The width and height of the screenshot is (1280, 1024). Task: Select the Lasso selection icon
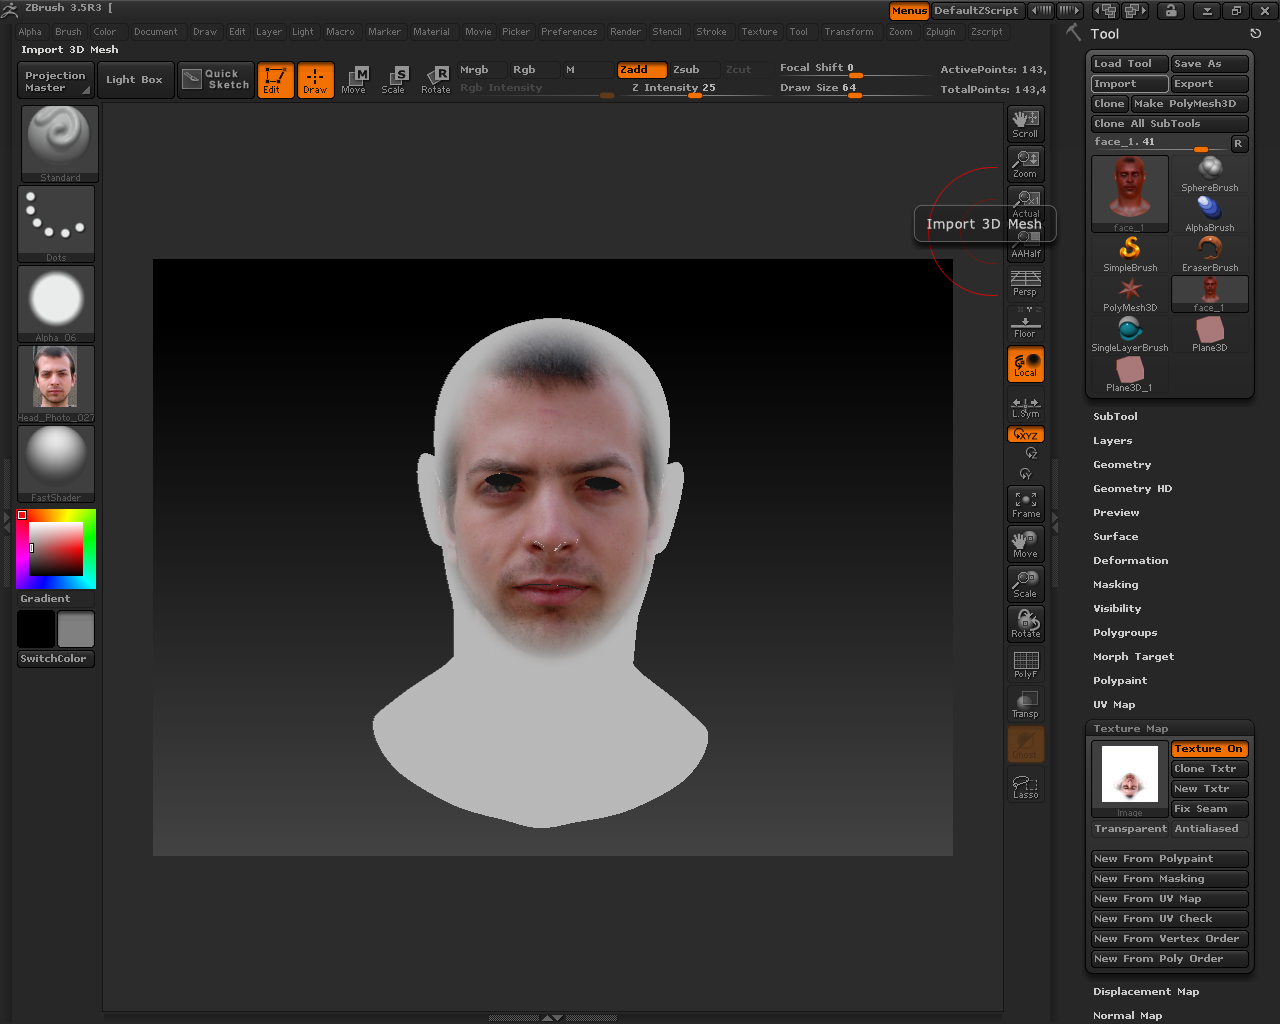tap(1025, 786)
